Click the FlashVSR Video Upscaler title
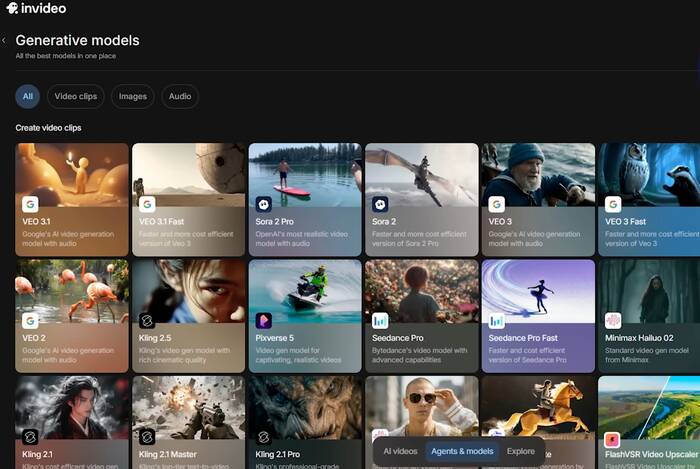Image resolution: width=700 pixels, height=469 pixels. 651,454
